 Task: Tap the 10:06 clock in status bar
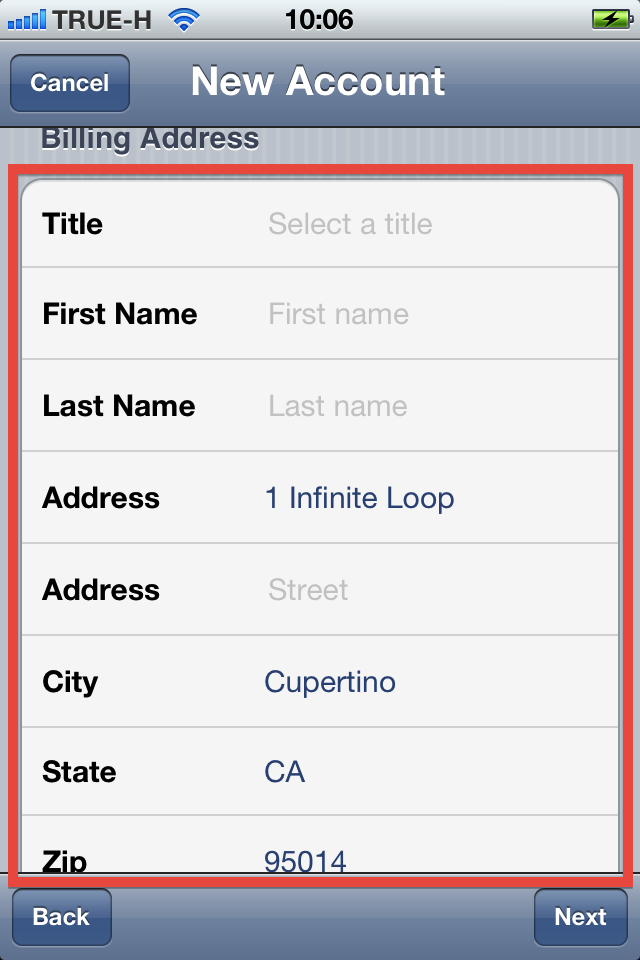point(319,20)
